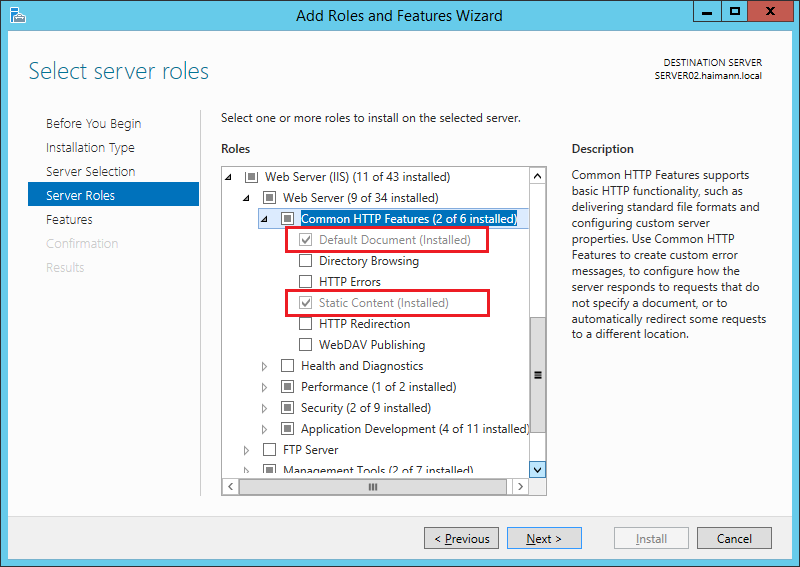This screenshot has width=800, height=567.
Task: Check the FTP Server checkbox
Action: 269,450
